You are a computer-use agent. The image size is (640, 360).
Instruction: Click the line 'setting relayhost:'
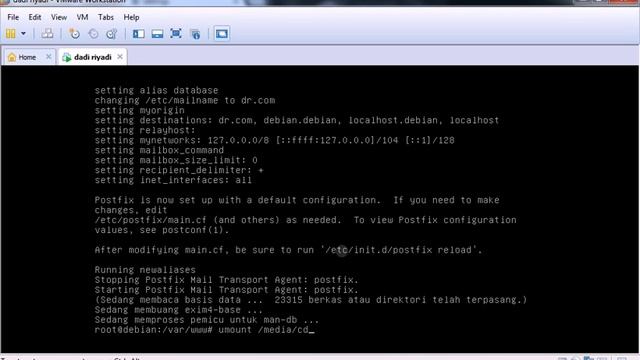click(x=145, y=130)
